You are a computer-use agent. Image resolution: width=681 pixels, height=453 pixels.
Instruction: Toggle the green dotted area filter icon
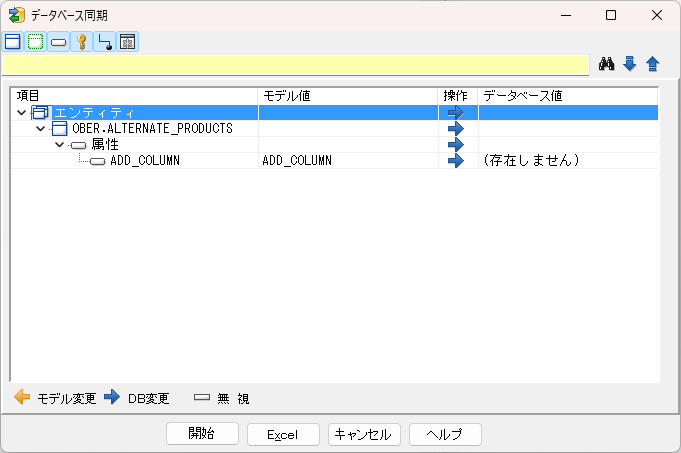(35, 42)
